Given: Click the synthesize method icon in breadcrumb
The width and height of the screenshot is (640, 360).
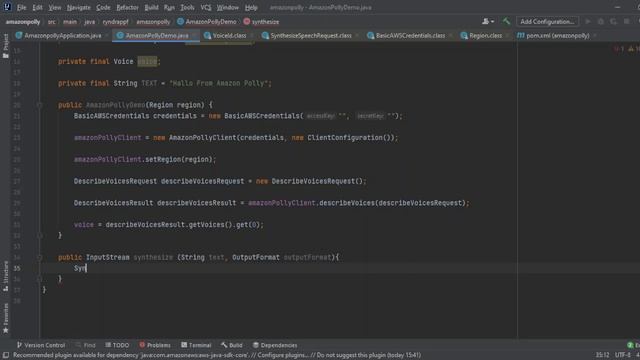Looking at the screenshot, I should [247, 22].
